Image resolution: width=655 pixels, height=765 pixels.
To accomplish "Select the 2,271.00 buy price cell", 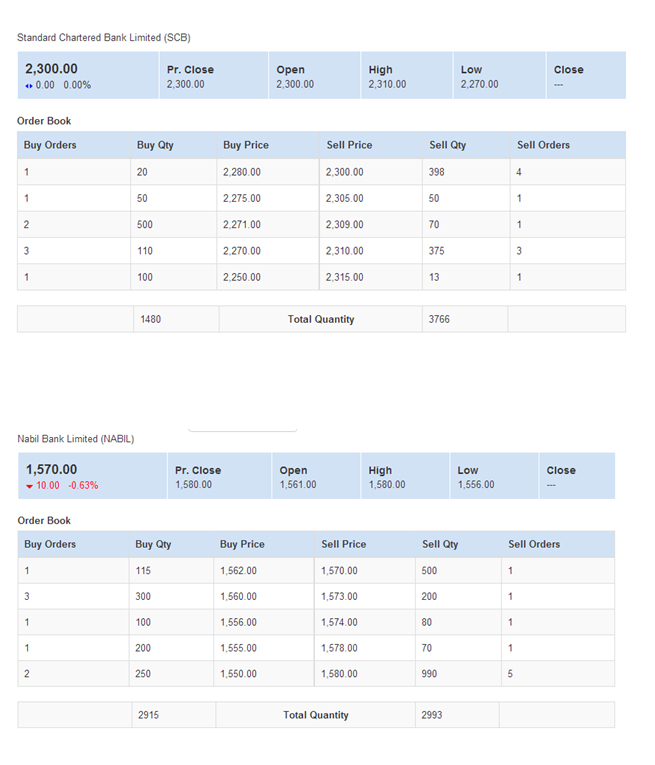I will 242,224.
